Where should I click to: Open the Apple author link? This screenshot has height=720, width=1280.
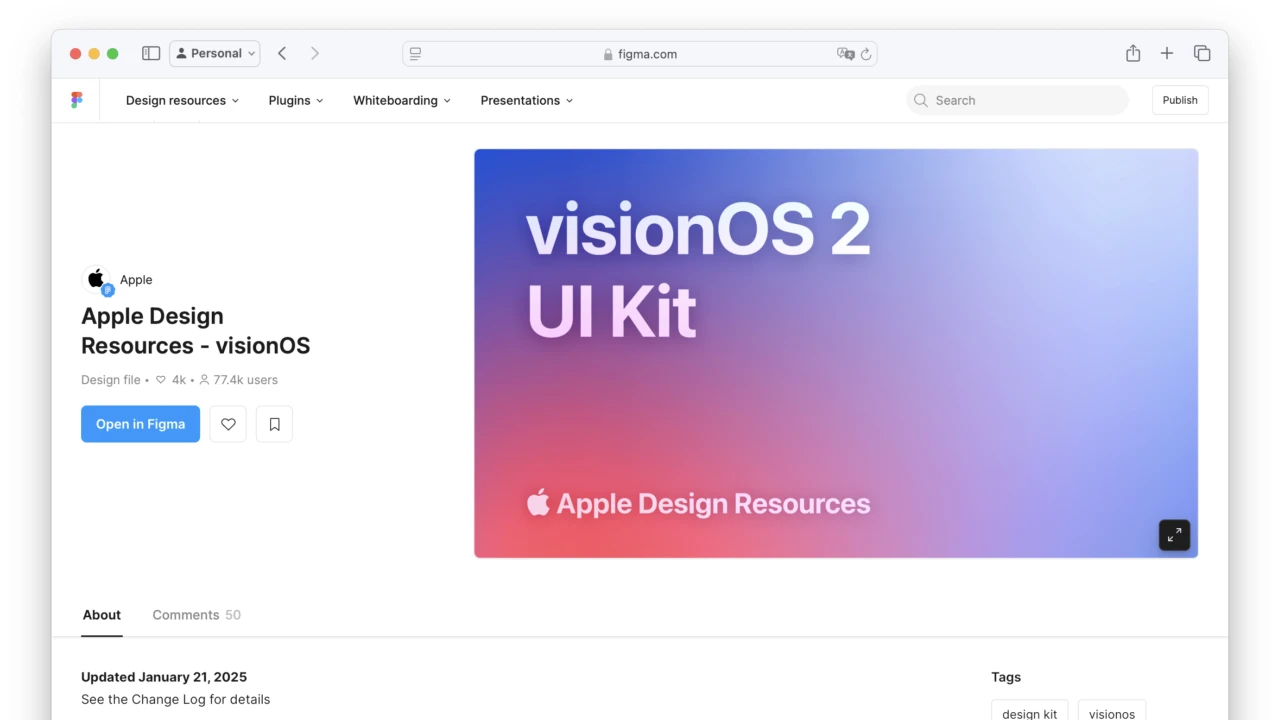click(136, 280)
